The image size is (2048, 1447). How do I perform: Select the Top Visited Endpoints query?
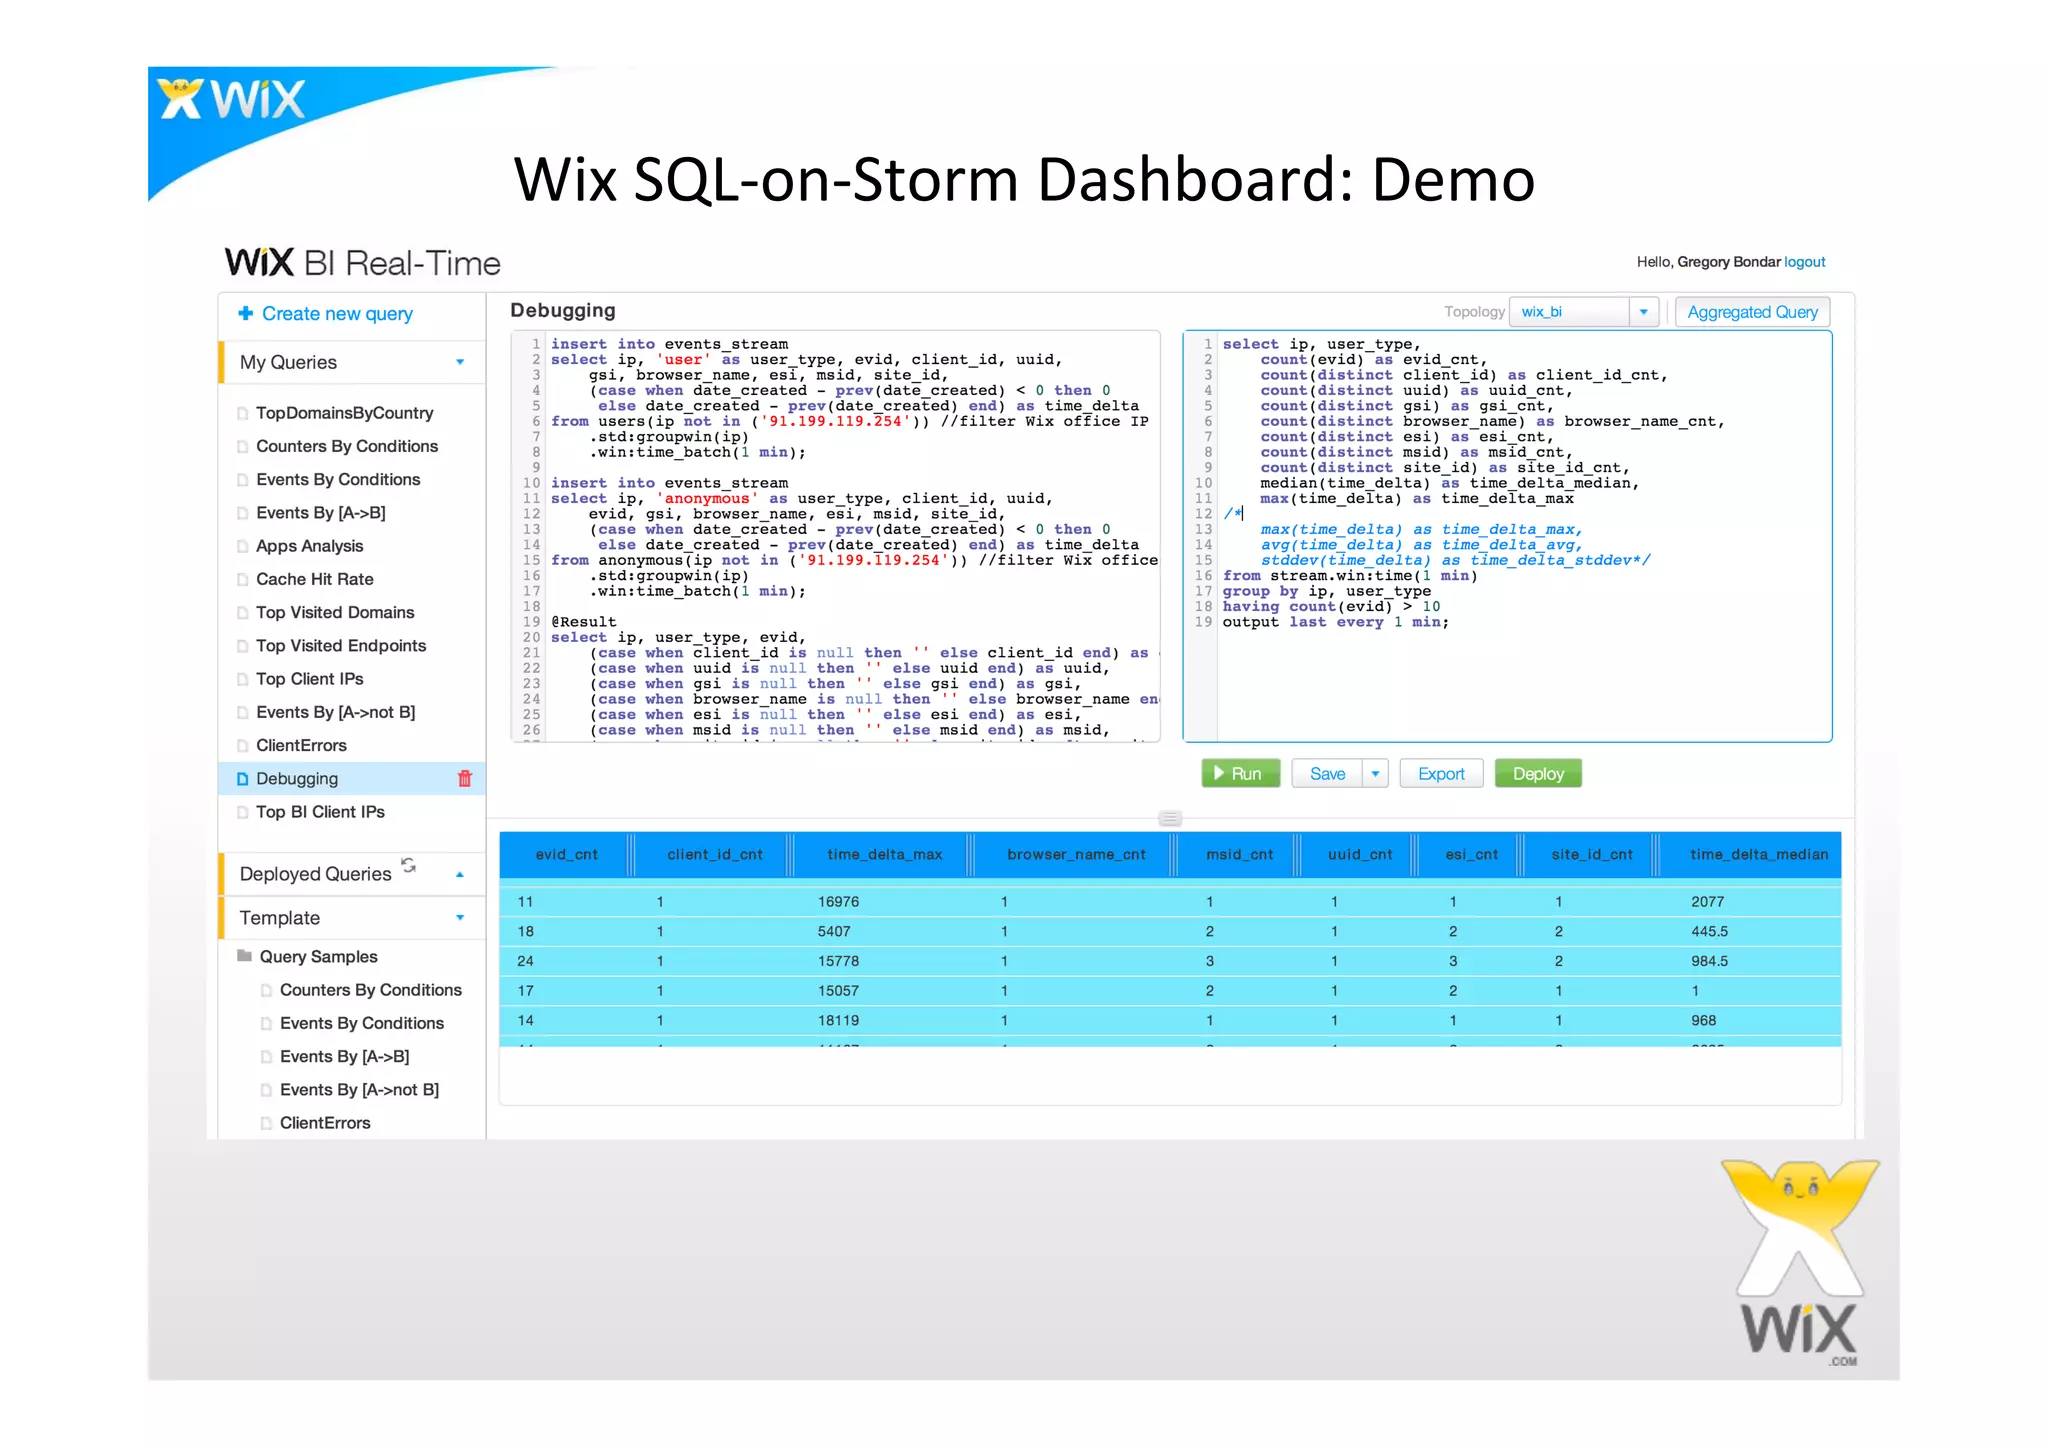[341, 646]
